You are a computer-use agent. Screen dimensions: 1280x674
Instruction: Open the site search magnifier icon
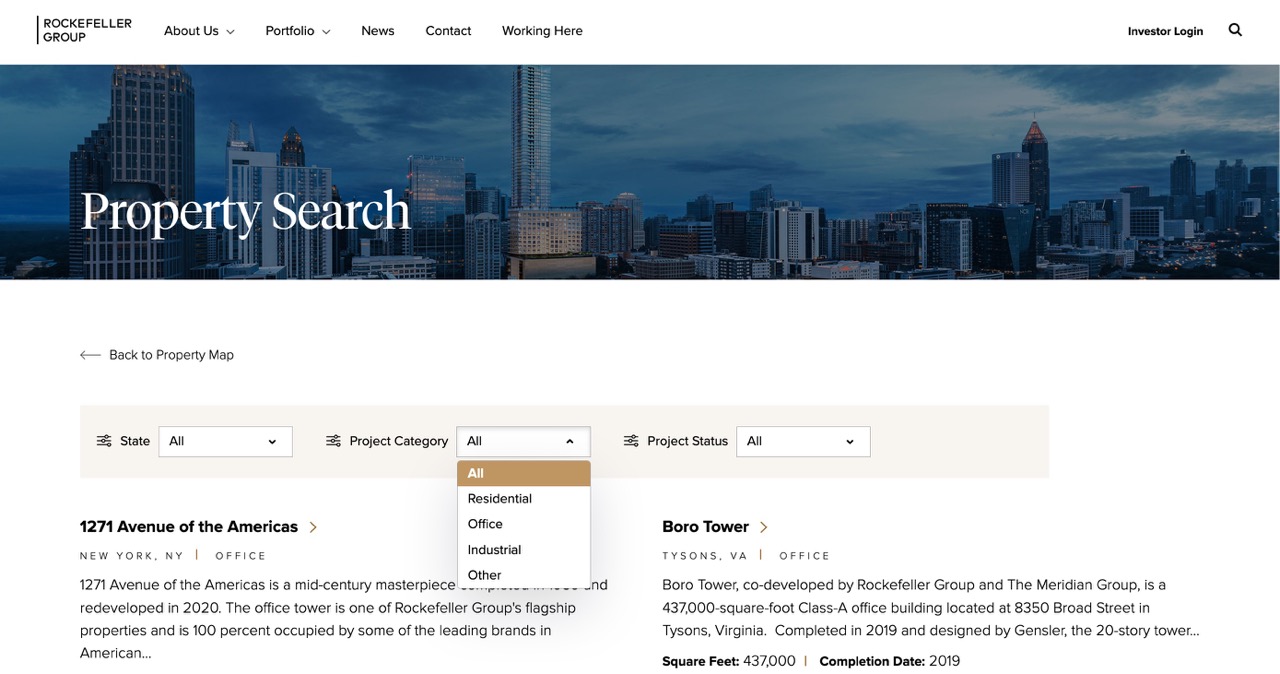point(1235,30)
